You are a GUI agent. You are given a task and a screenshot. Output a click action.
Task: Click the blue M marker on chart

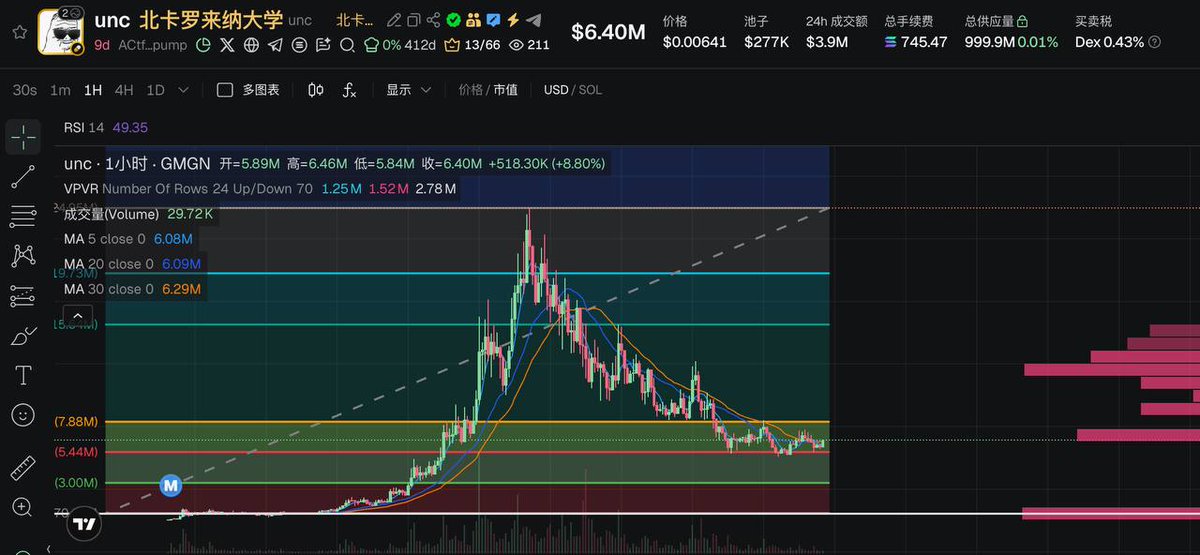(170, 486)
